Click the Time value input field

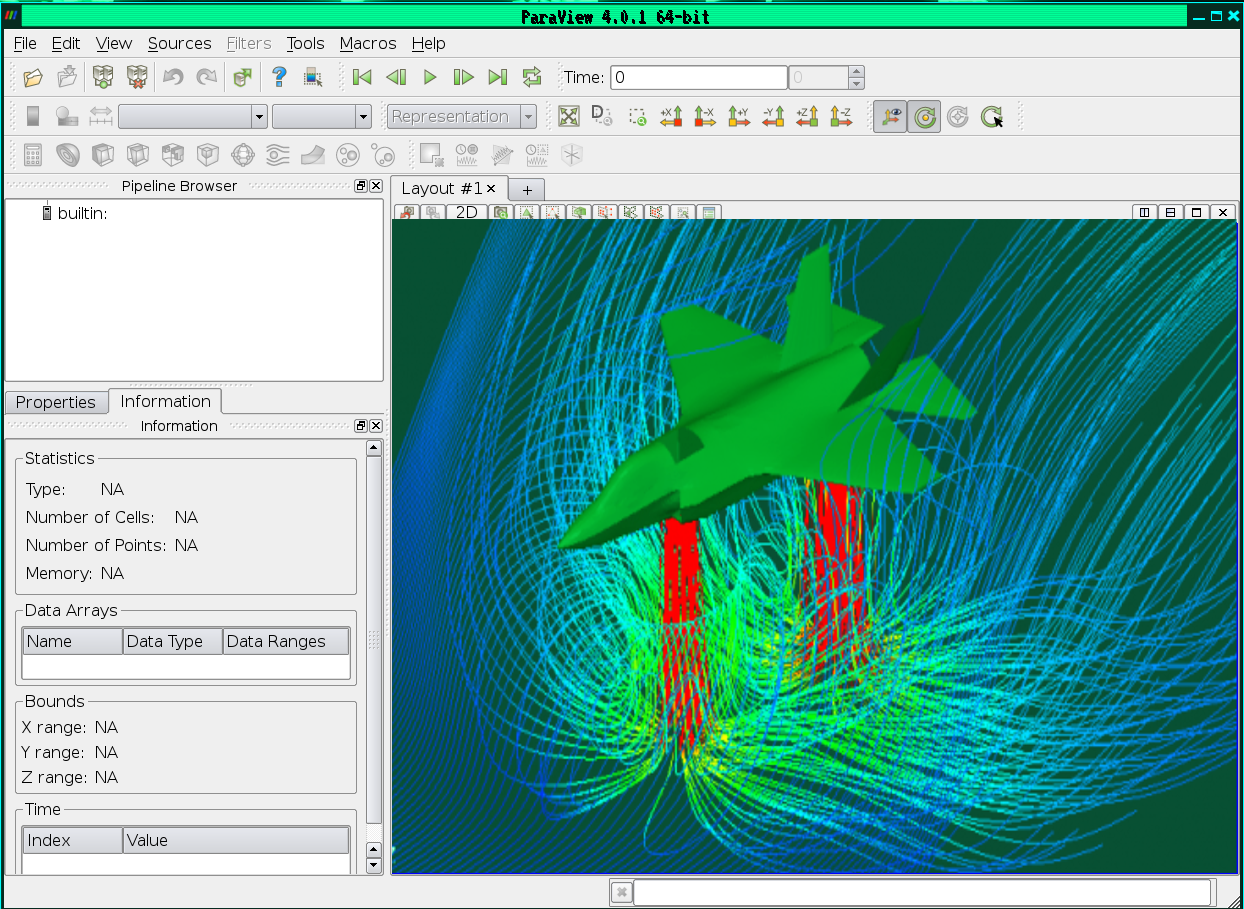699,77
